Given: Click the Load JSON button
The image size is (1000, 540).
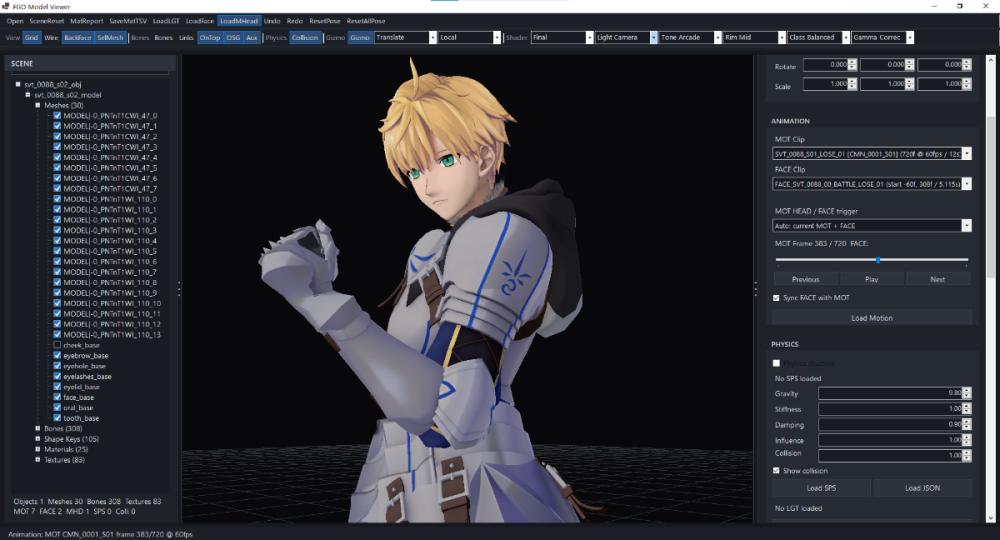Looking at the screenshot, I should (922, 488).
